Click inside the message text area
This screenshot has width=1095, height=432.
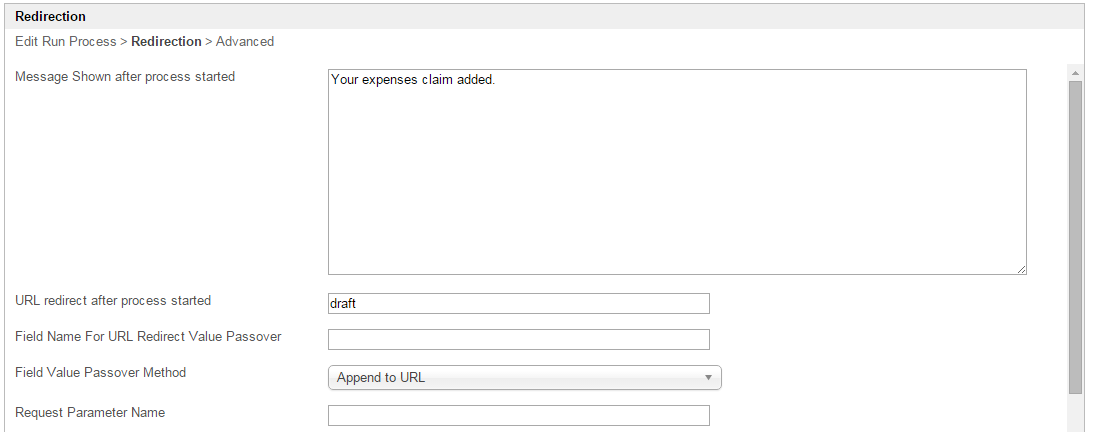[676, 180]
